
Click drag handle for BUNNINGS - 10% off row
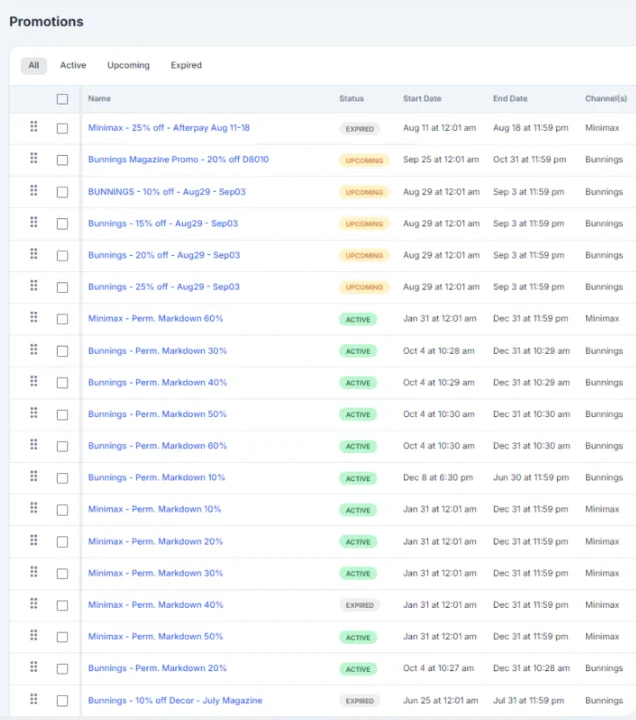(x=34, y=190)
